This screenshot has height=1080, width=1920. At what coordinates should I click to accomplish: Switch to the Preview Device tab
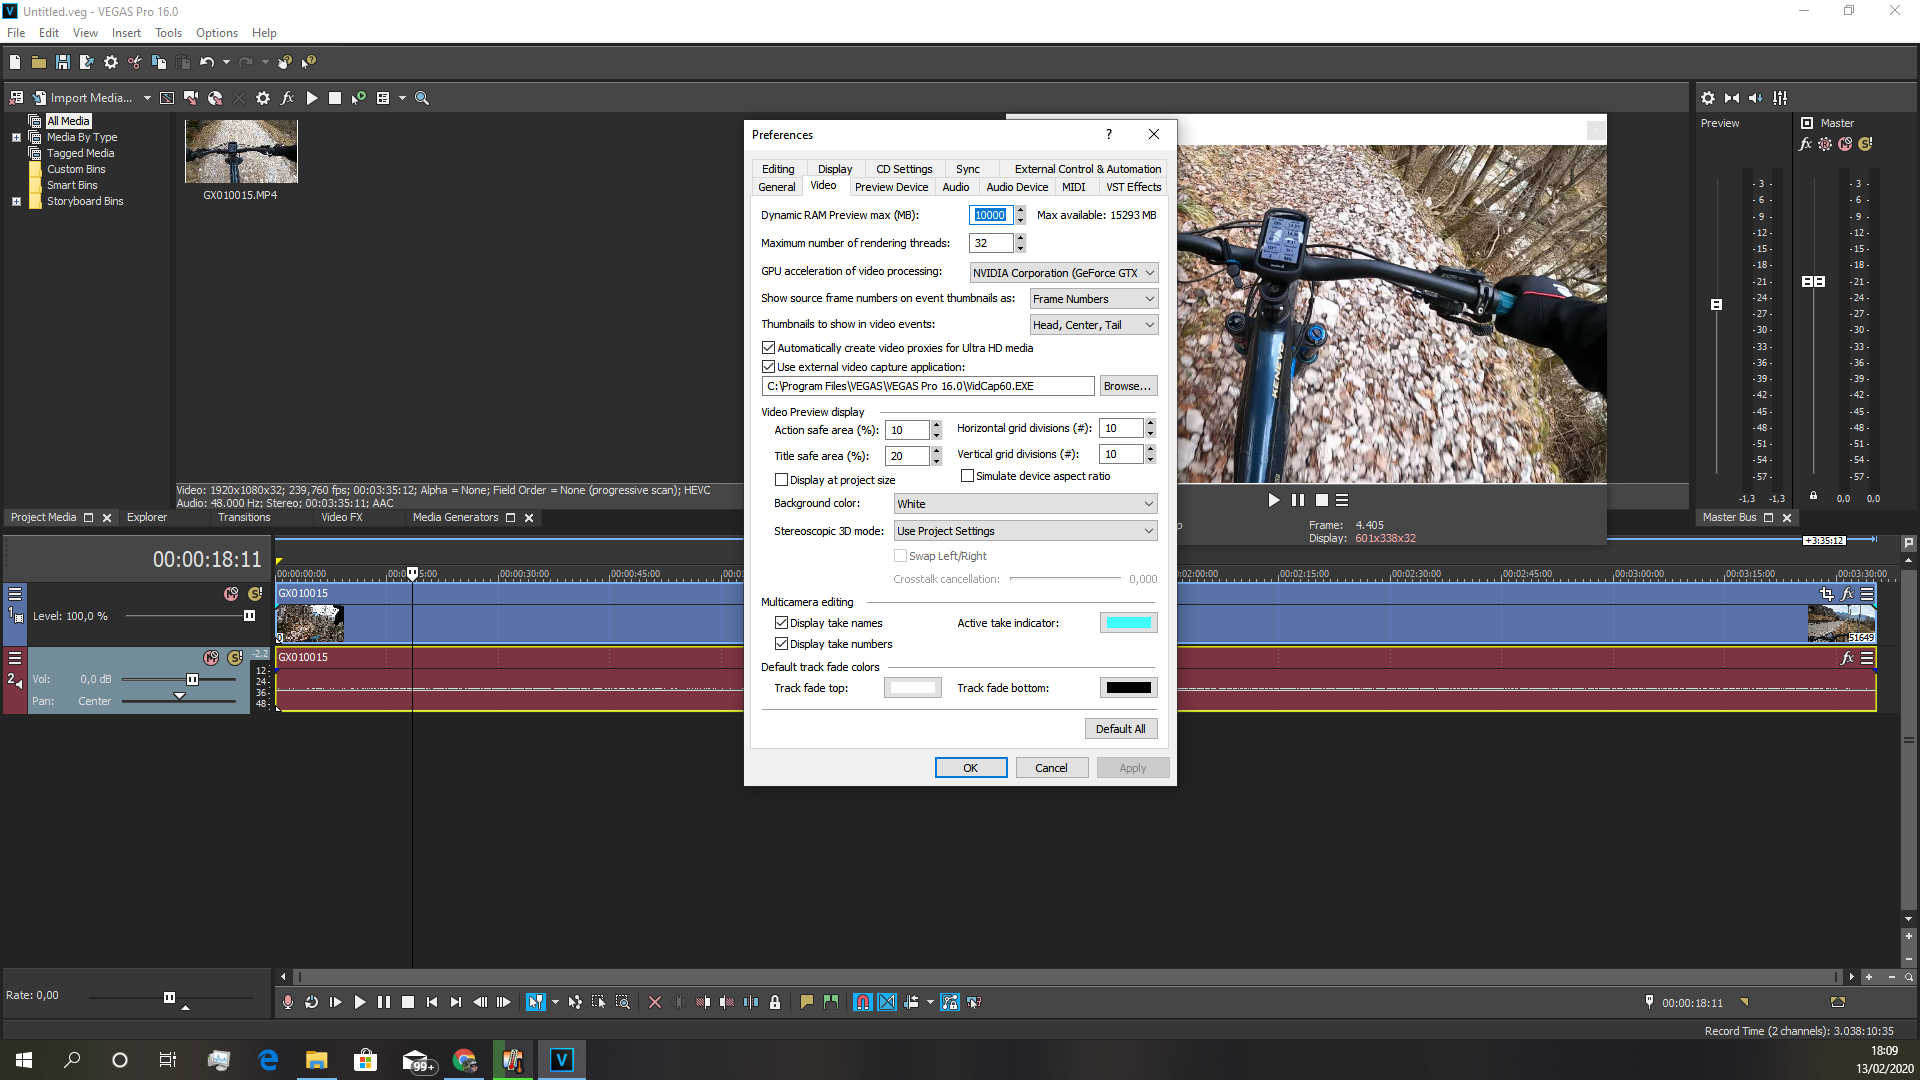coord(891,187)
